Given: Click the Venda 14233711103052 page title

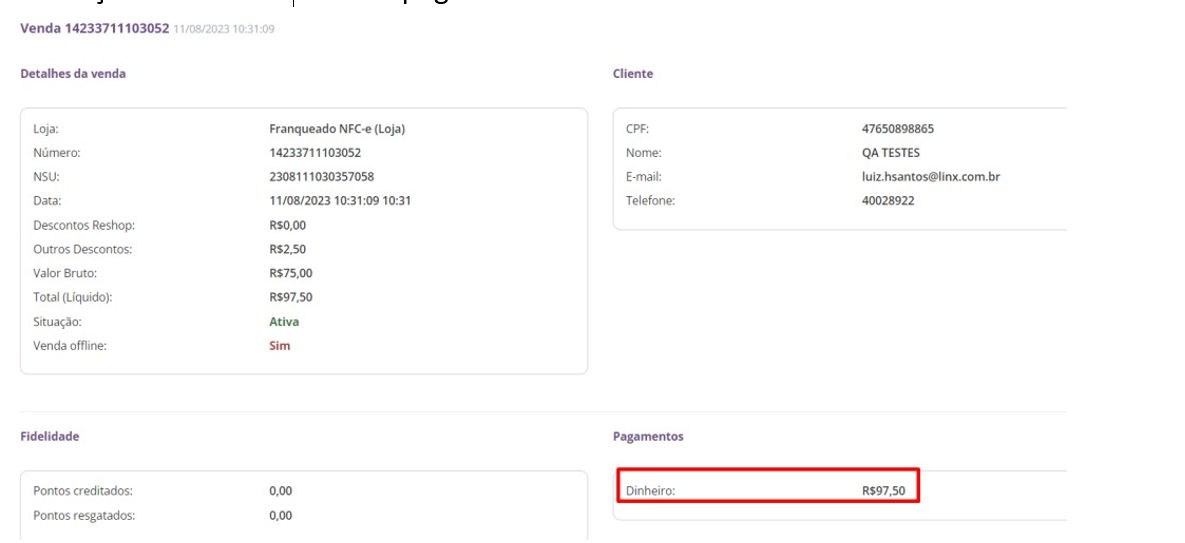Looking at the screenshot, I should (95, 28).
